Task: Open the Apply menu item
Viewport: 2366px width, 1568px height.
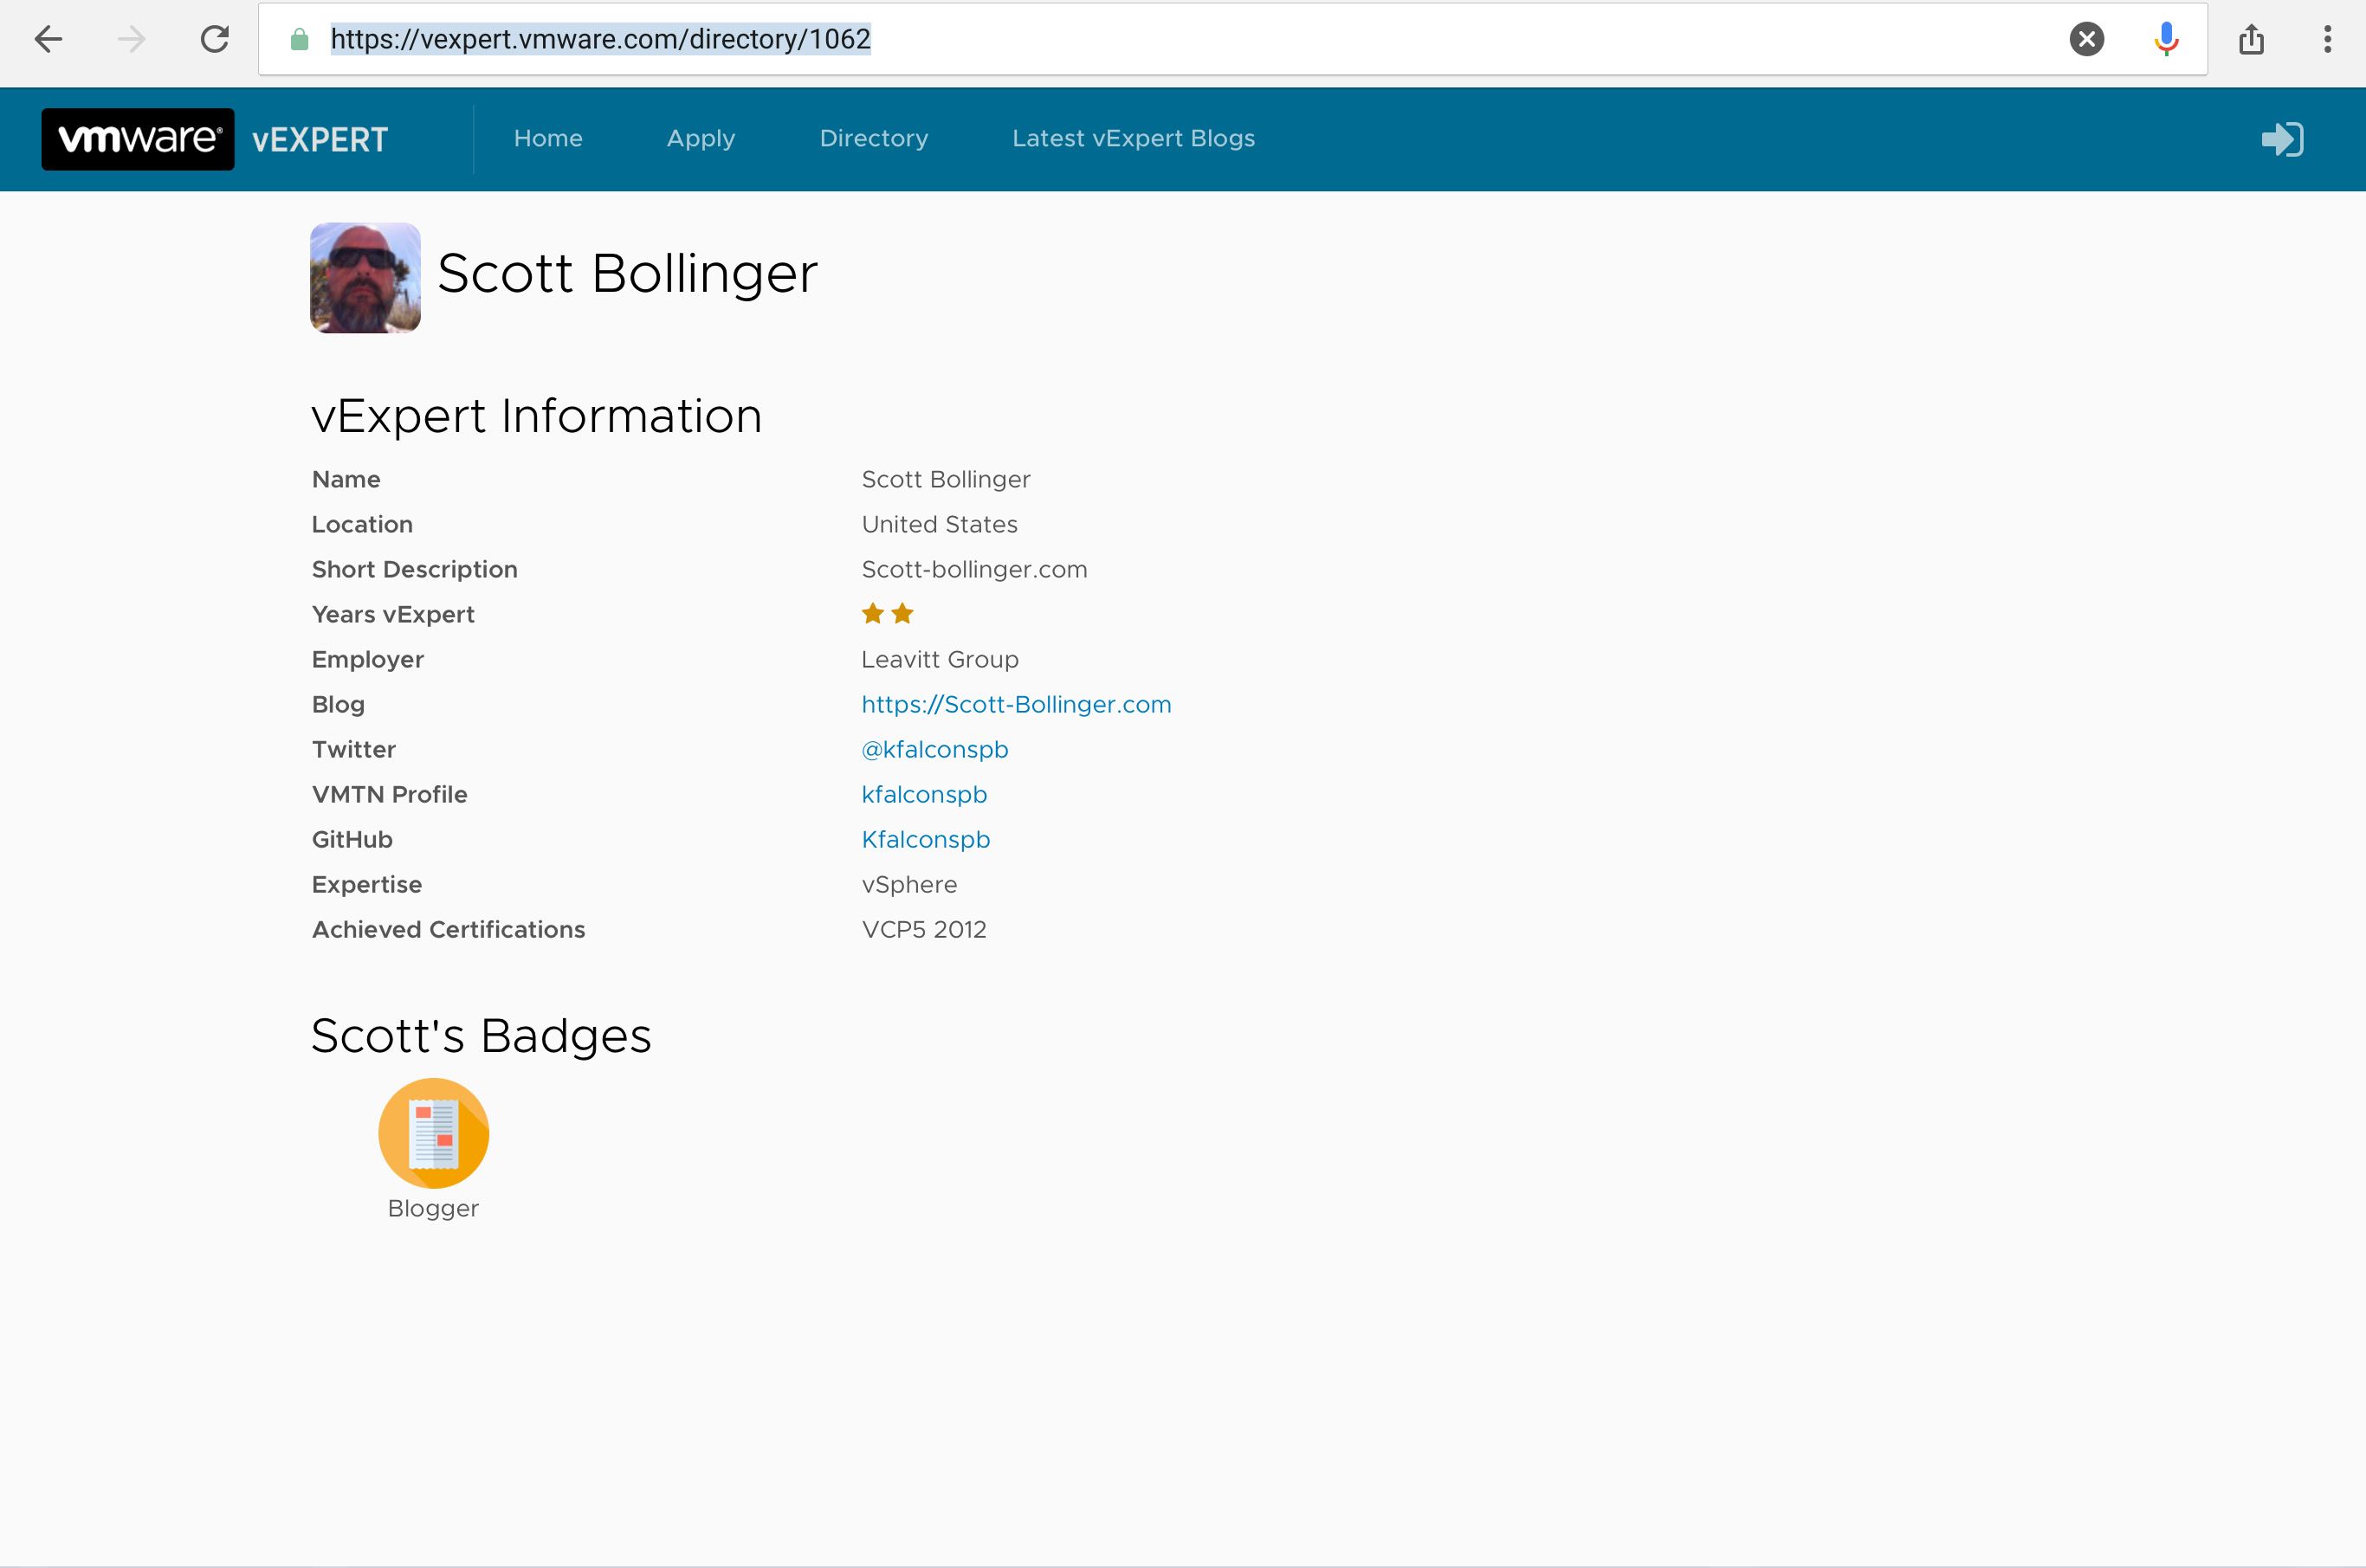Action: tap(701, 138)
